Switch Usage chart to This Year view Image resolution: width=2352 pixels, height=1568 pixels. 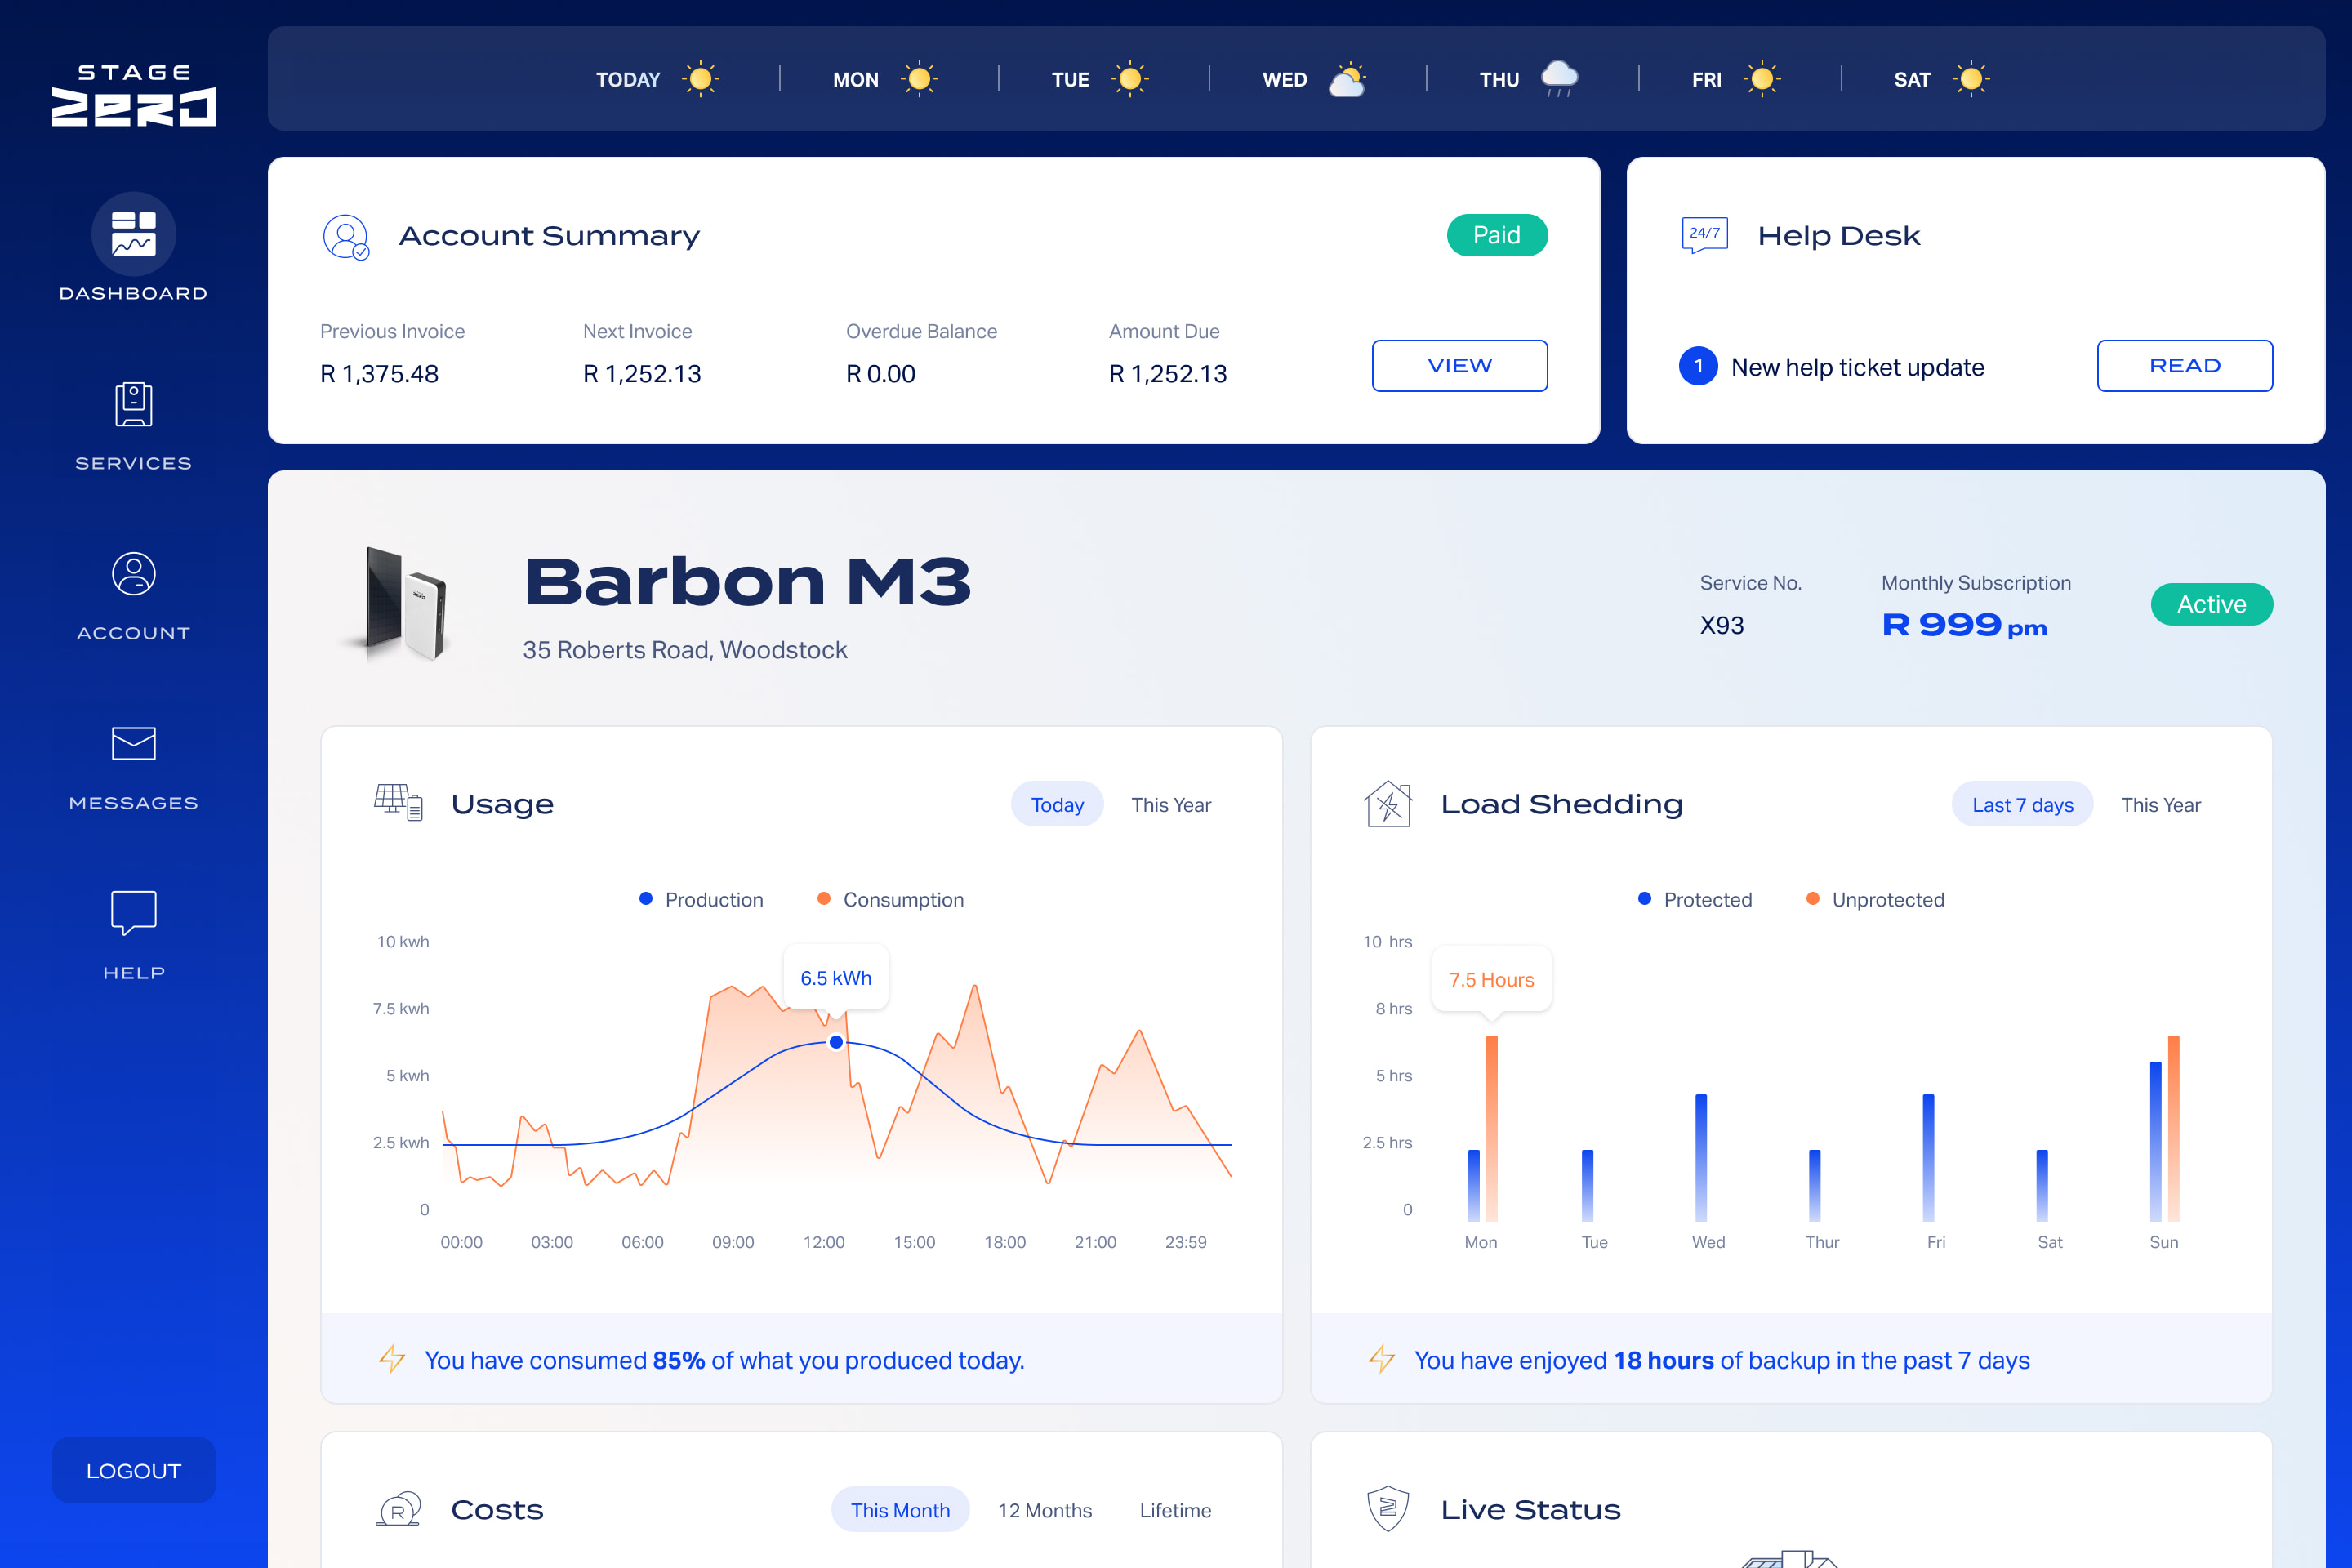click(x=1170, y=804)
